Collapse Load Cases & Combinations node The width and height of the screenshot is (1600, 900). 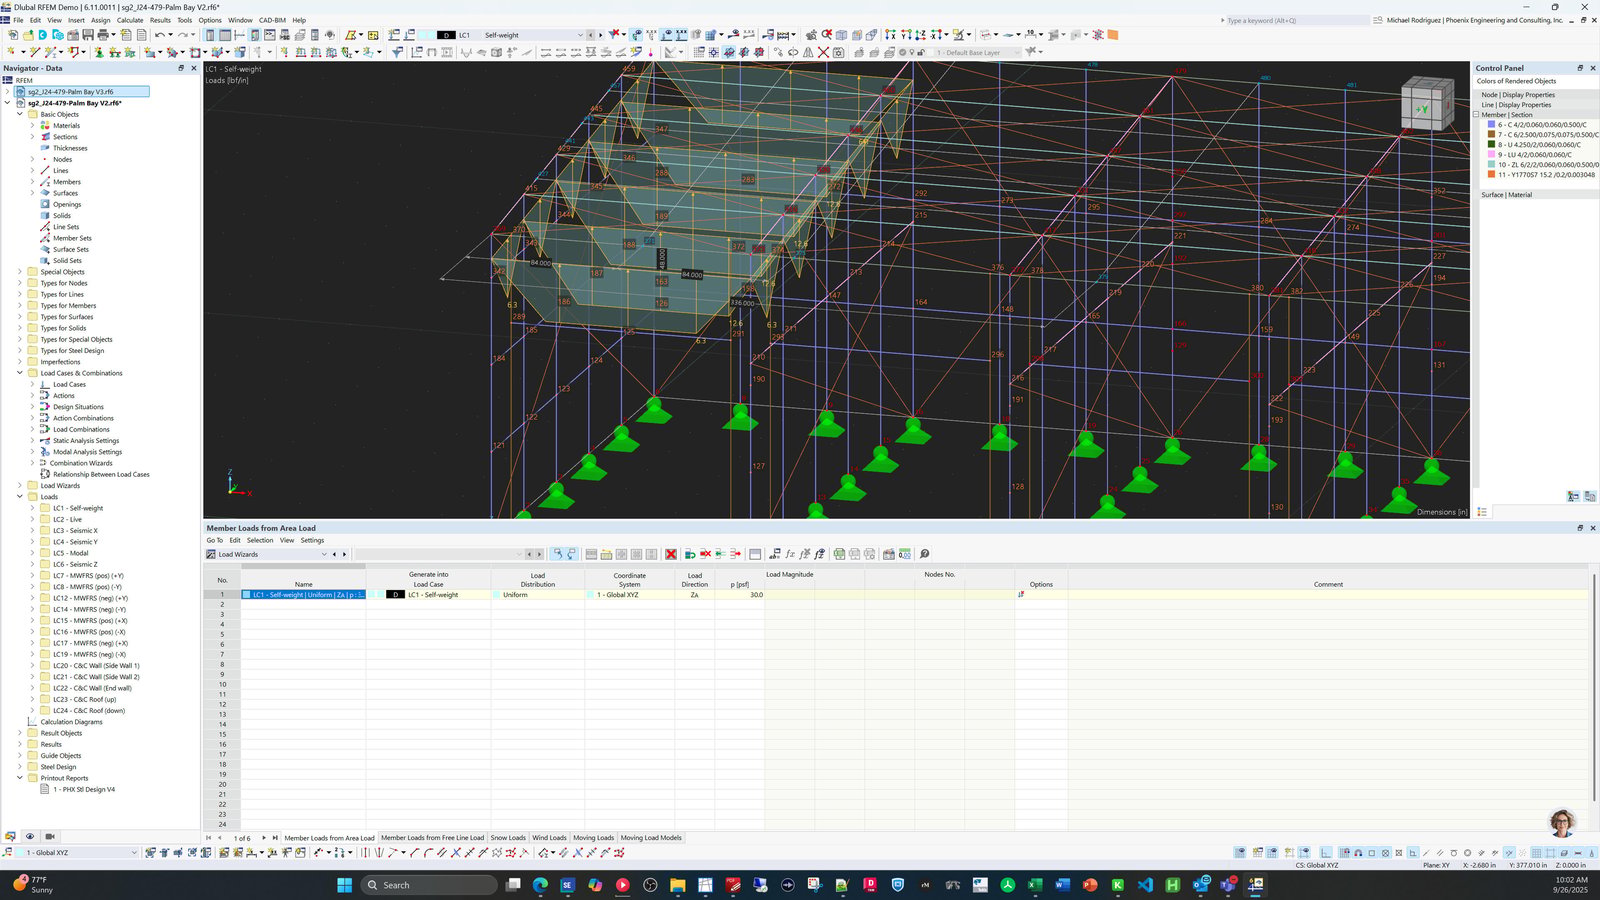point(20,373)
